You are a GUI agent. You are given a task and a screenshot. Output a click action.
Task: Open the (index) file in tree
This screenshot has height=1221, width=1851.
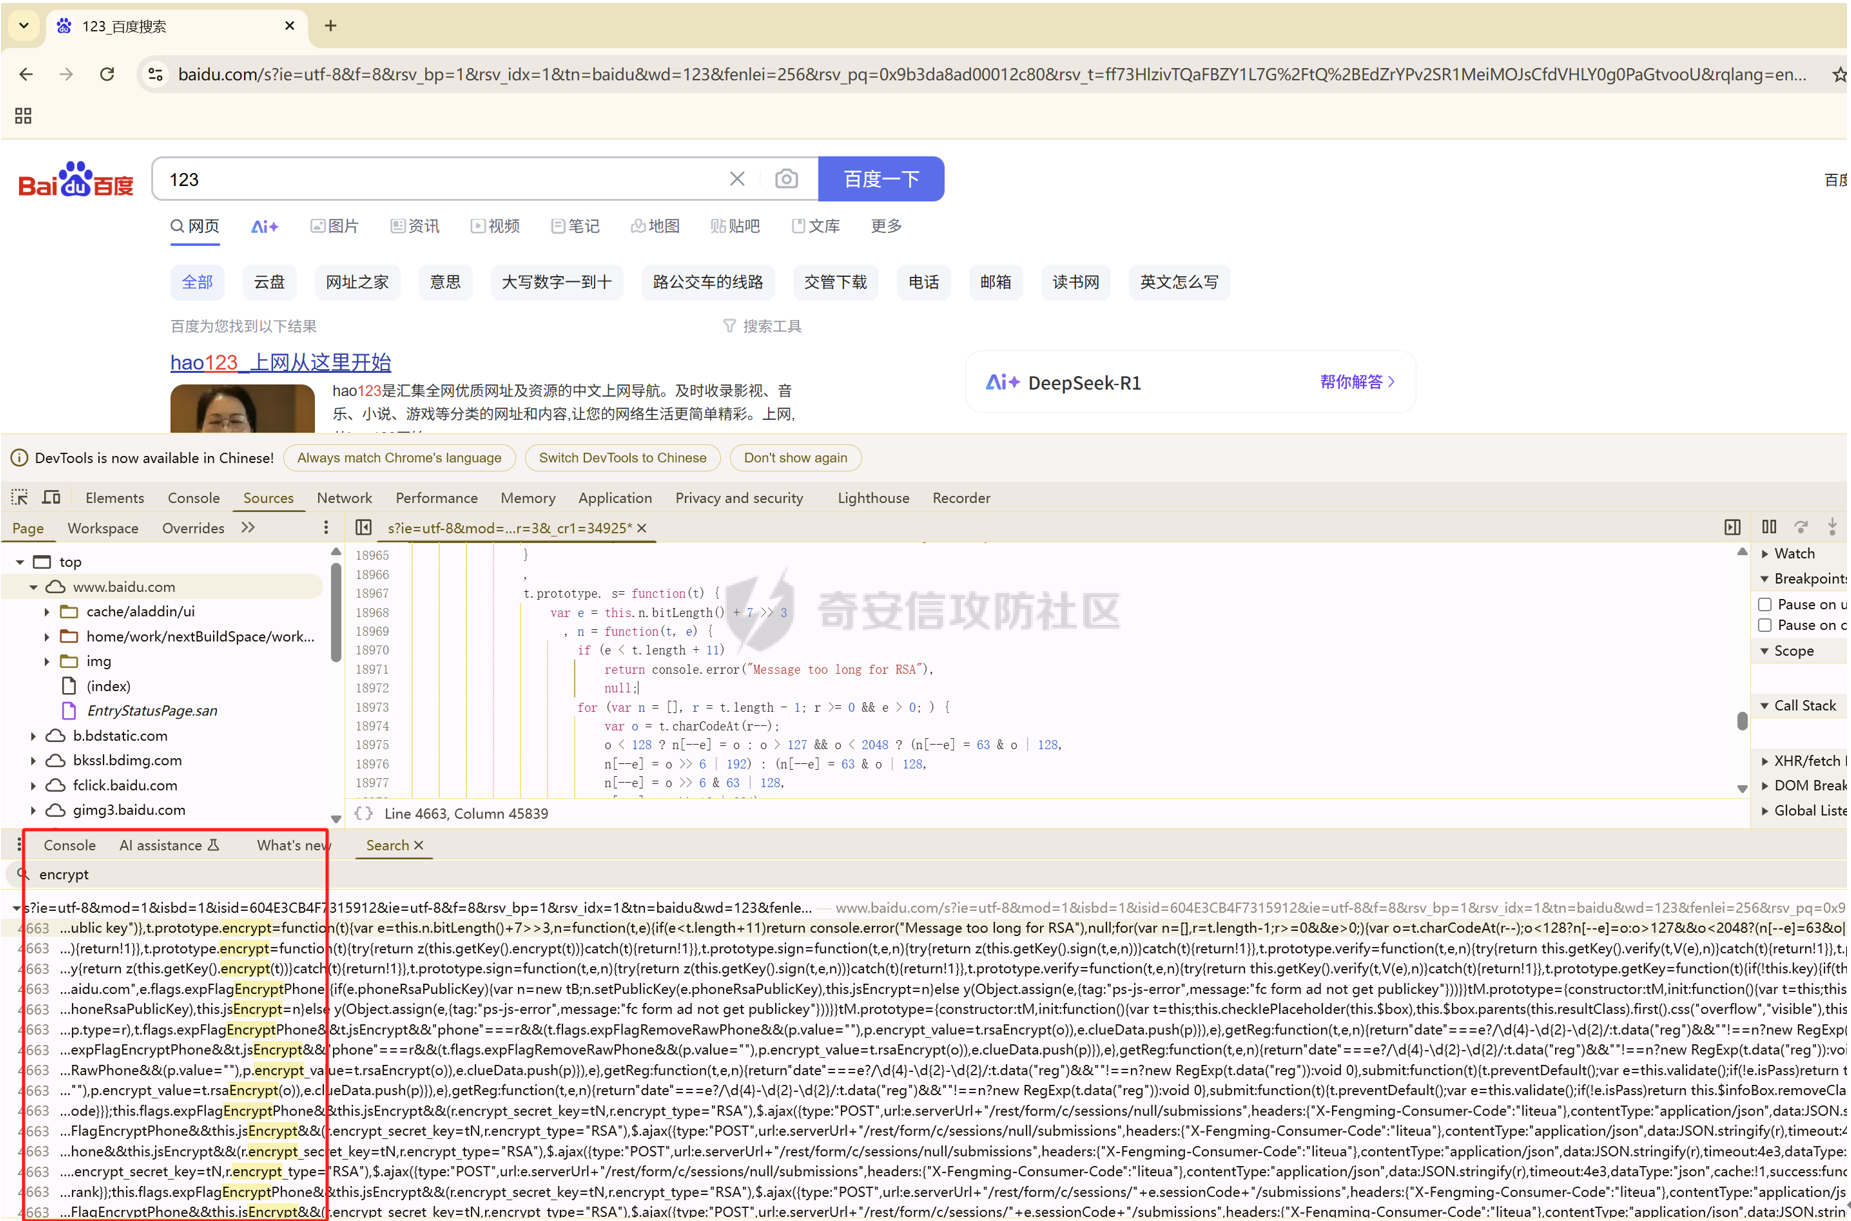click(x=108, y=686)
